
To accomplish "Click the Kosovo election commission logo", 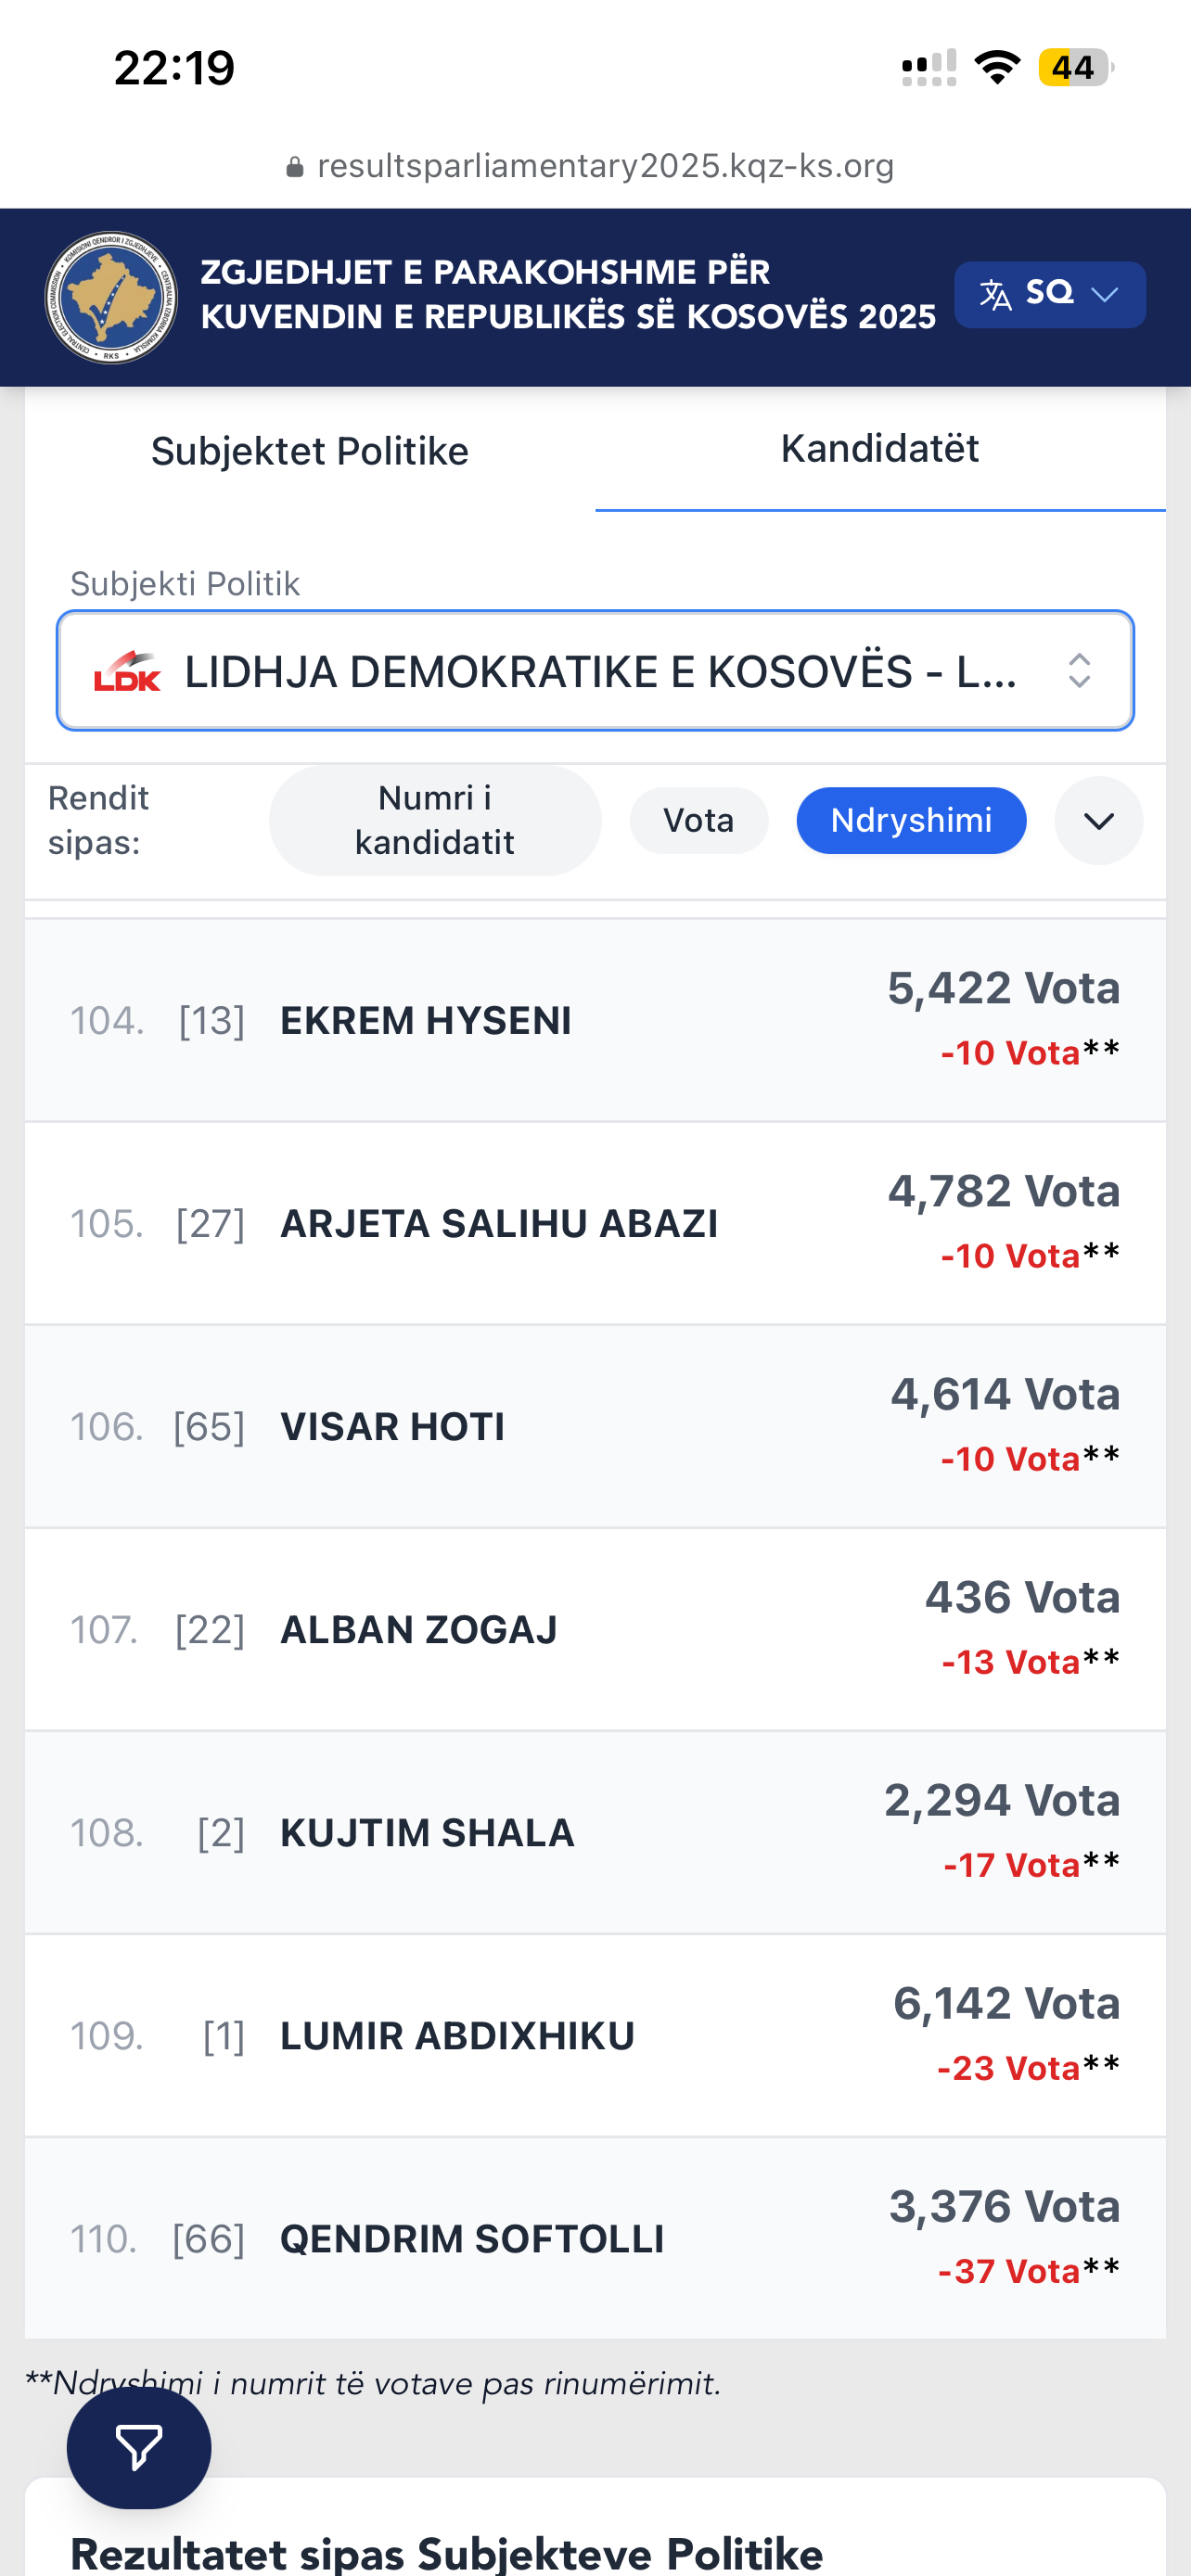I will 111,297.
